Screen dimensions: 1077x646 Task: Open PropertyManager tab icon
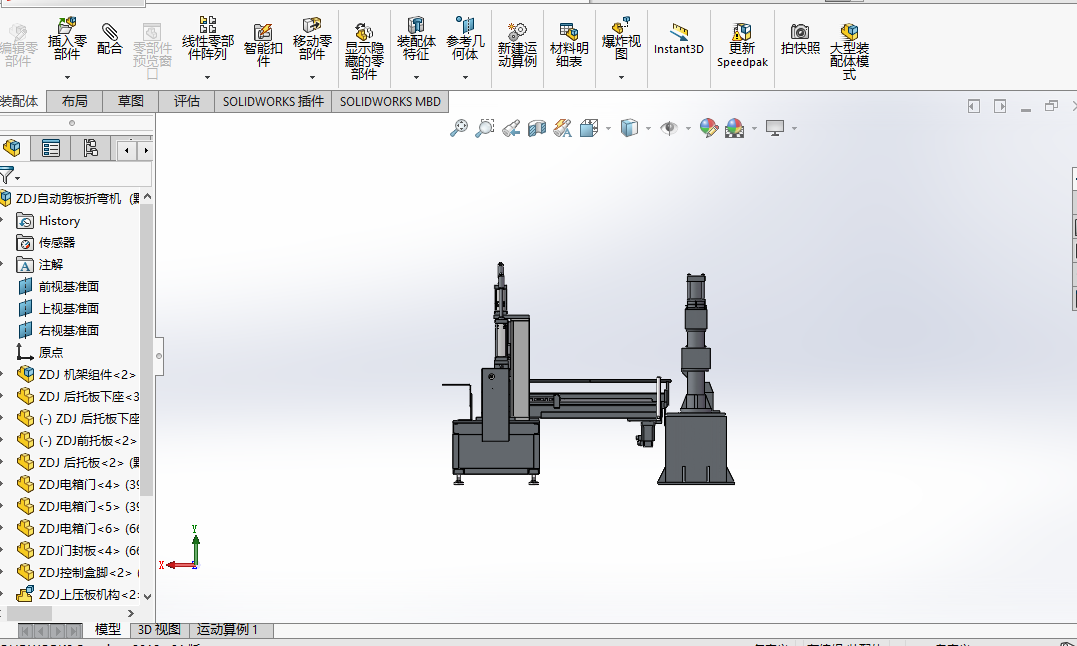point(51,148)
